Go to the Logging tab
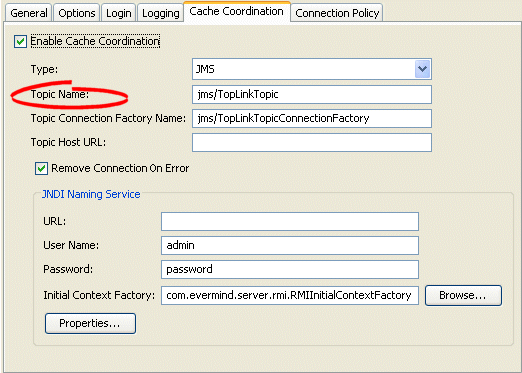 160,13
